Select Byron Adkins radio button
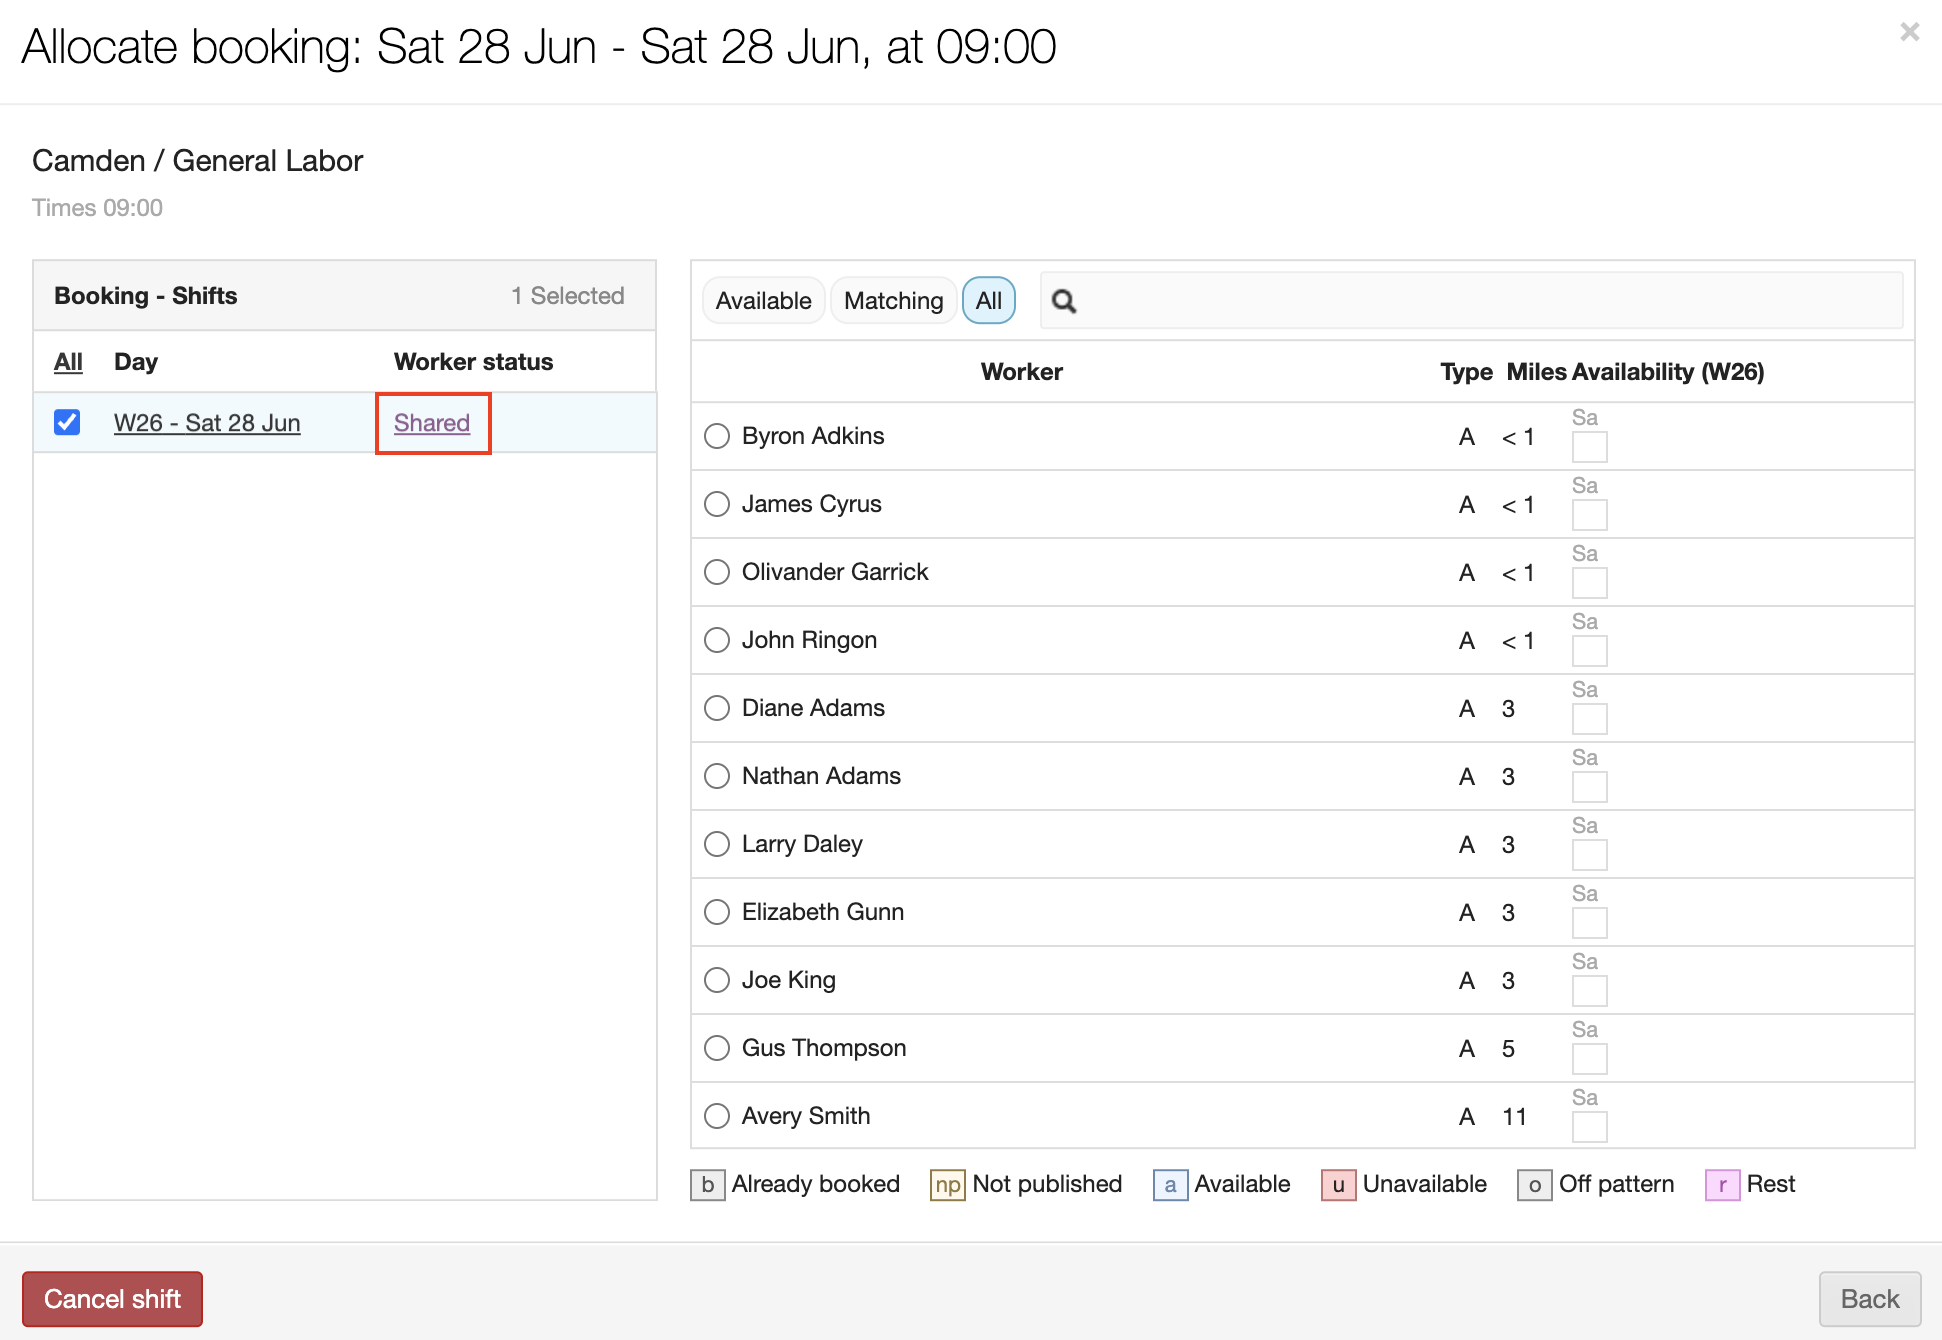 (x=717, y=436)
